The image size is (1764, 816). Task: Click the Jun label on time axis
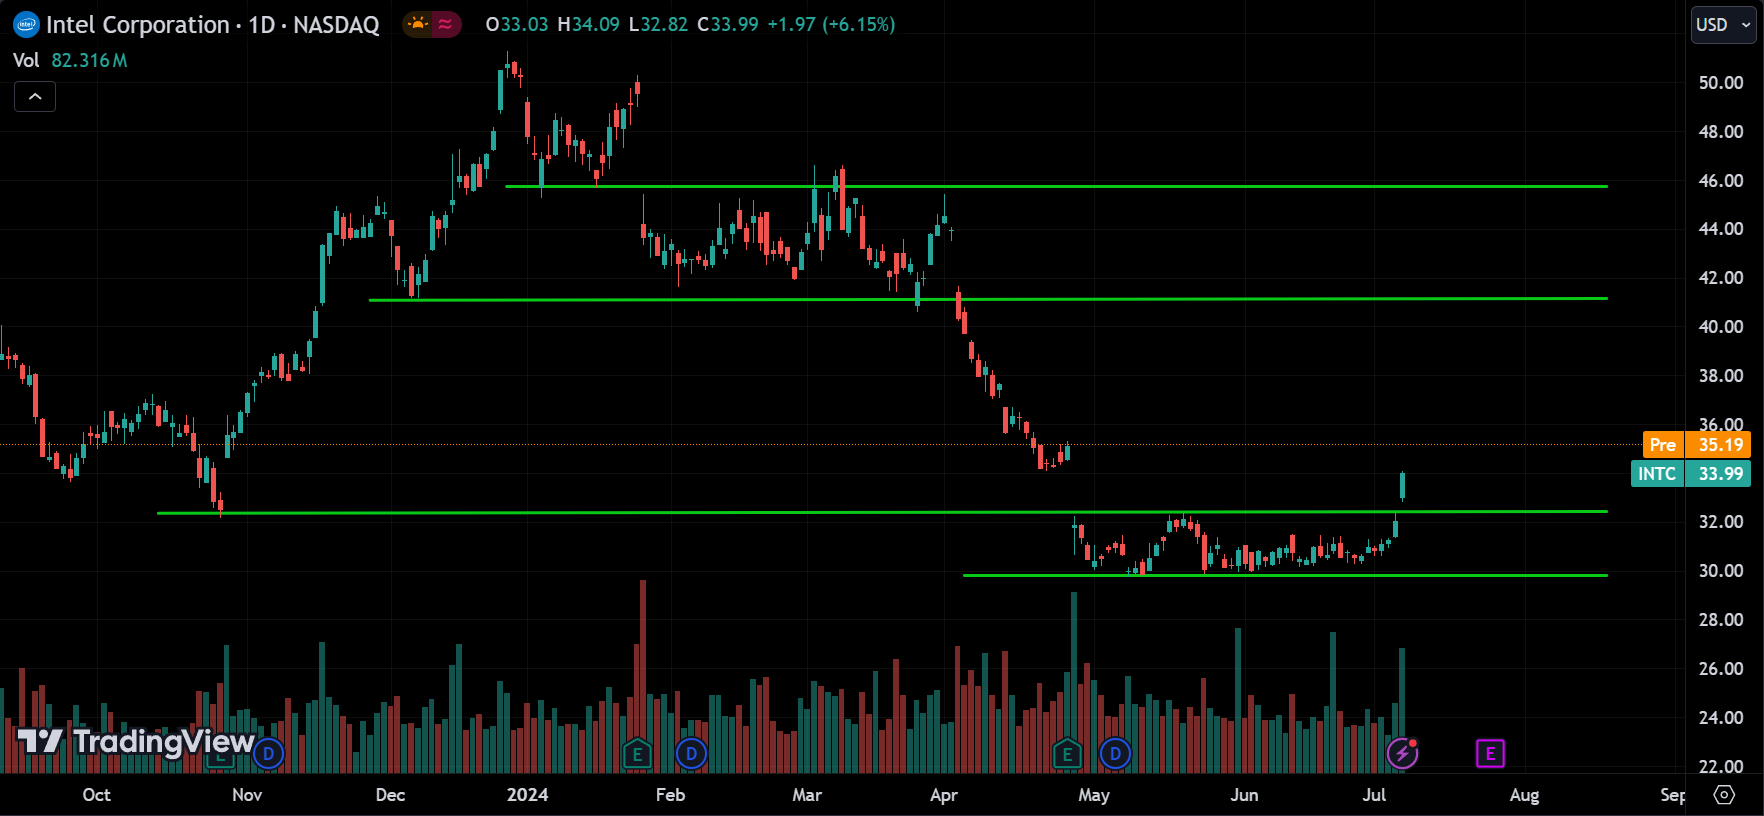(x=1244, y=795)
